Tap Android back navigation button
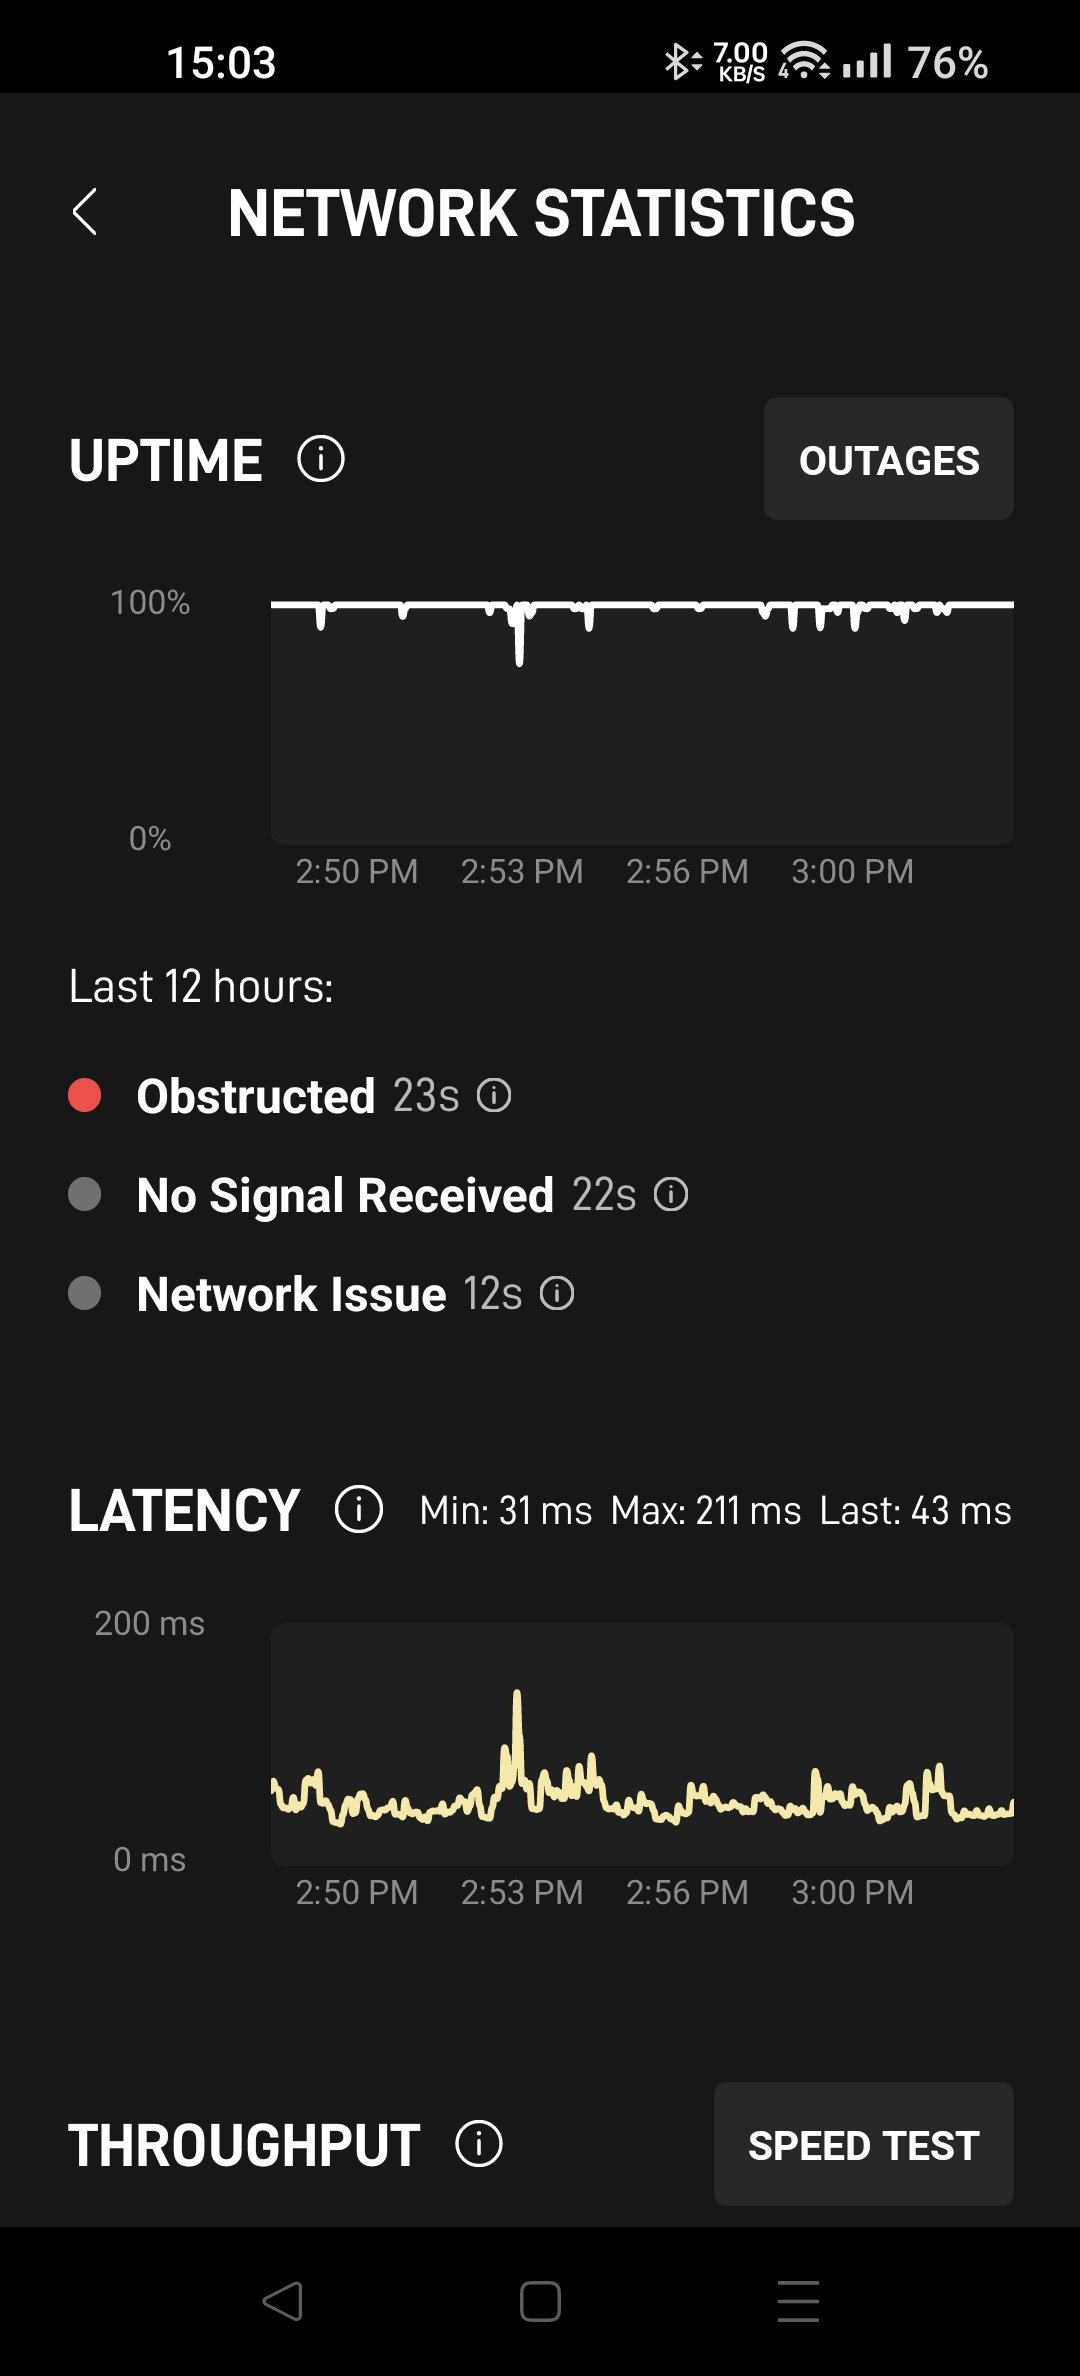1080x2376 pixels. pyautogui.click(x=282, y=2301)
